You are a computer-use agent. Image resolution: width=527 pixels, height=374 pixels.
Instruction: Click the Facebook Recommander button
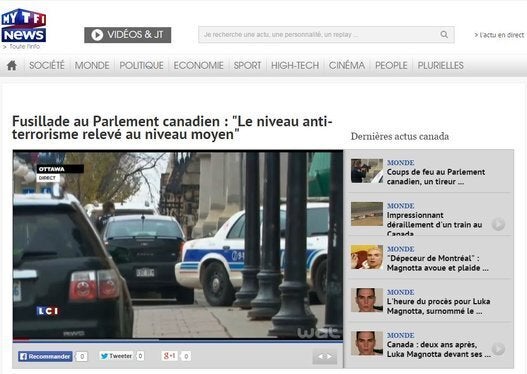coord(45,356)
